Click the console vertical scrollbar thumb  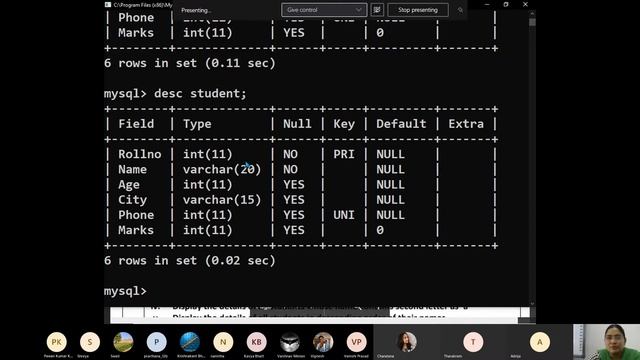coord(532,22)
